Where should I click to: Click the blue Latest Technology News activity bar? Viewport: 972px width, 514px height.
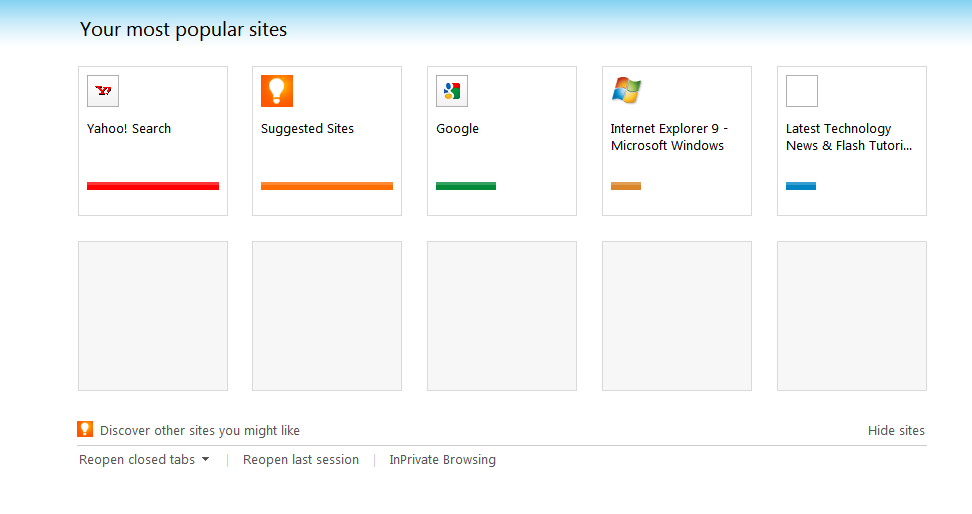click(801, 186)
